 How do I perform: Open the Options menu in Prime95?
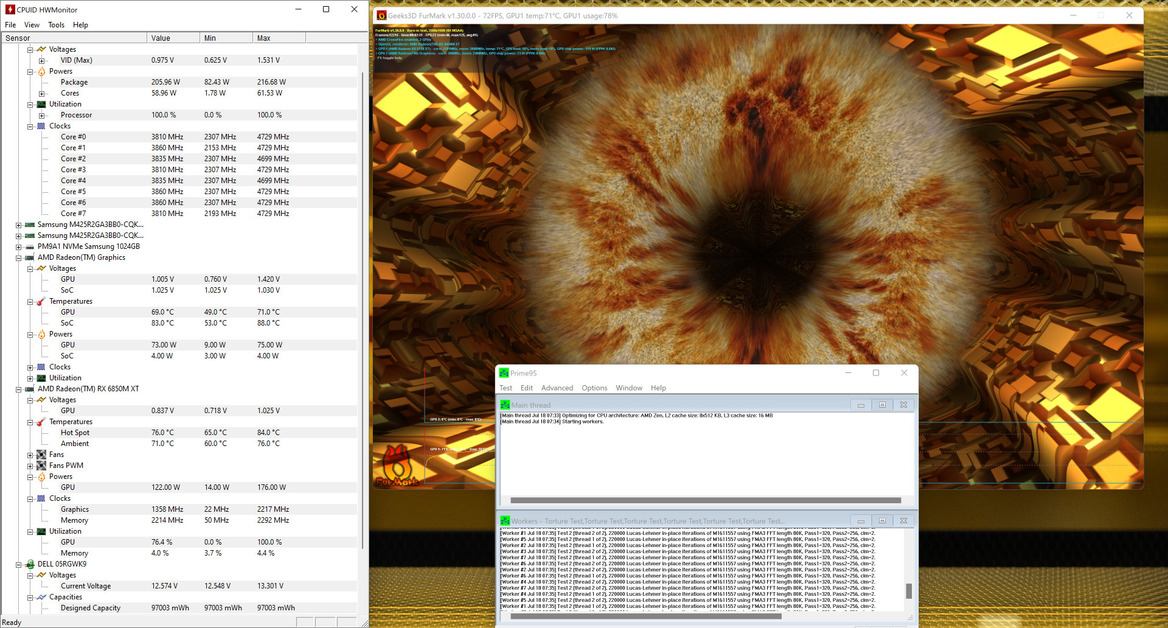(594, 388)
